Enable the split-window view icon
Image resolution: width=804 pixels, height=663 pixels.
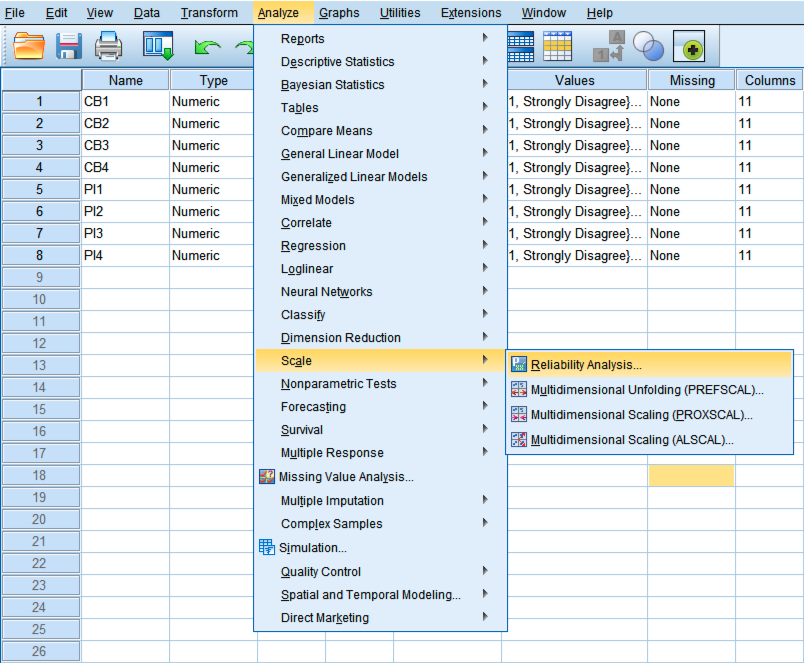520,45
